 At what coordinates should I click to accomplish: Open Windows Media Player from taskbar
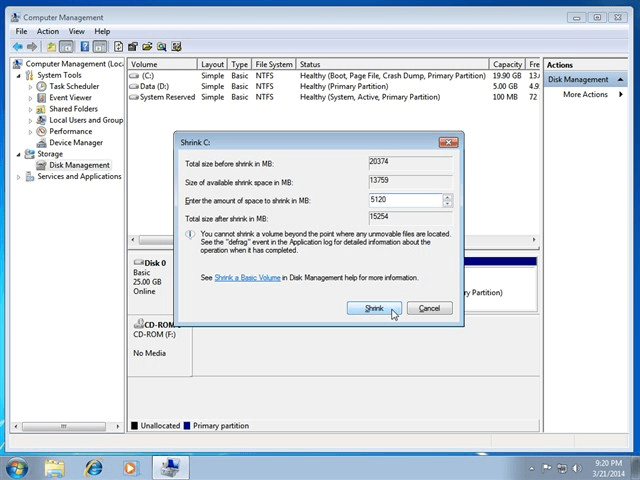point(131,468)
